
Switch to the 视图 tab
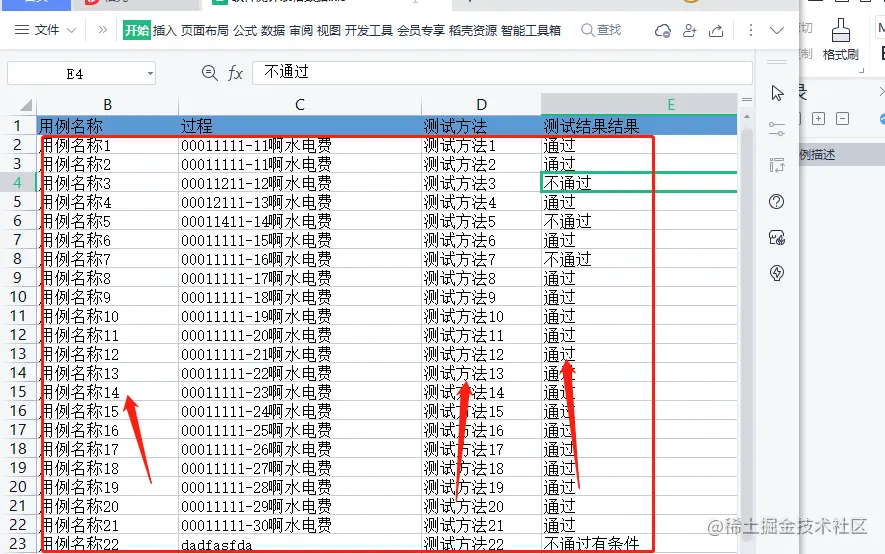[x=328, y=30]
